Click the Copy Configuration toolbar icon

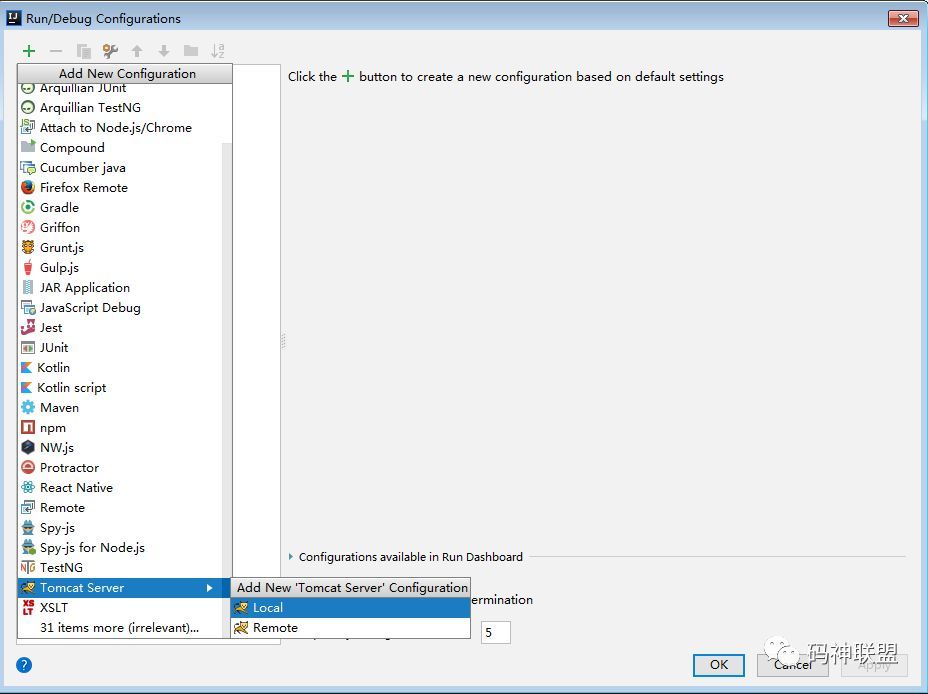83,51
